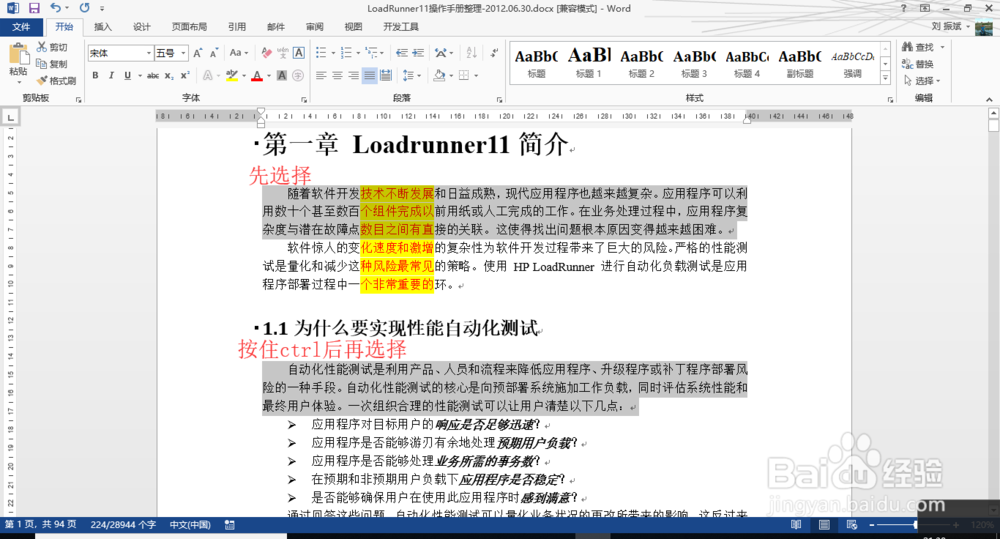Open the multilevel list dropdown

383,53
